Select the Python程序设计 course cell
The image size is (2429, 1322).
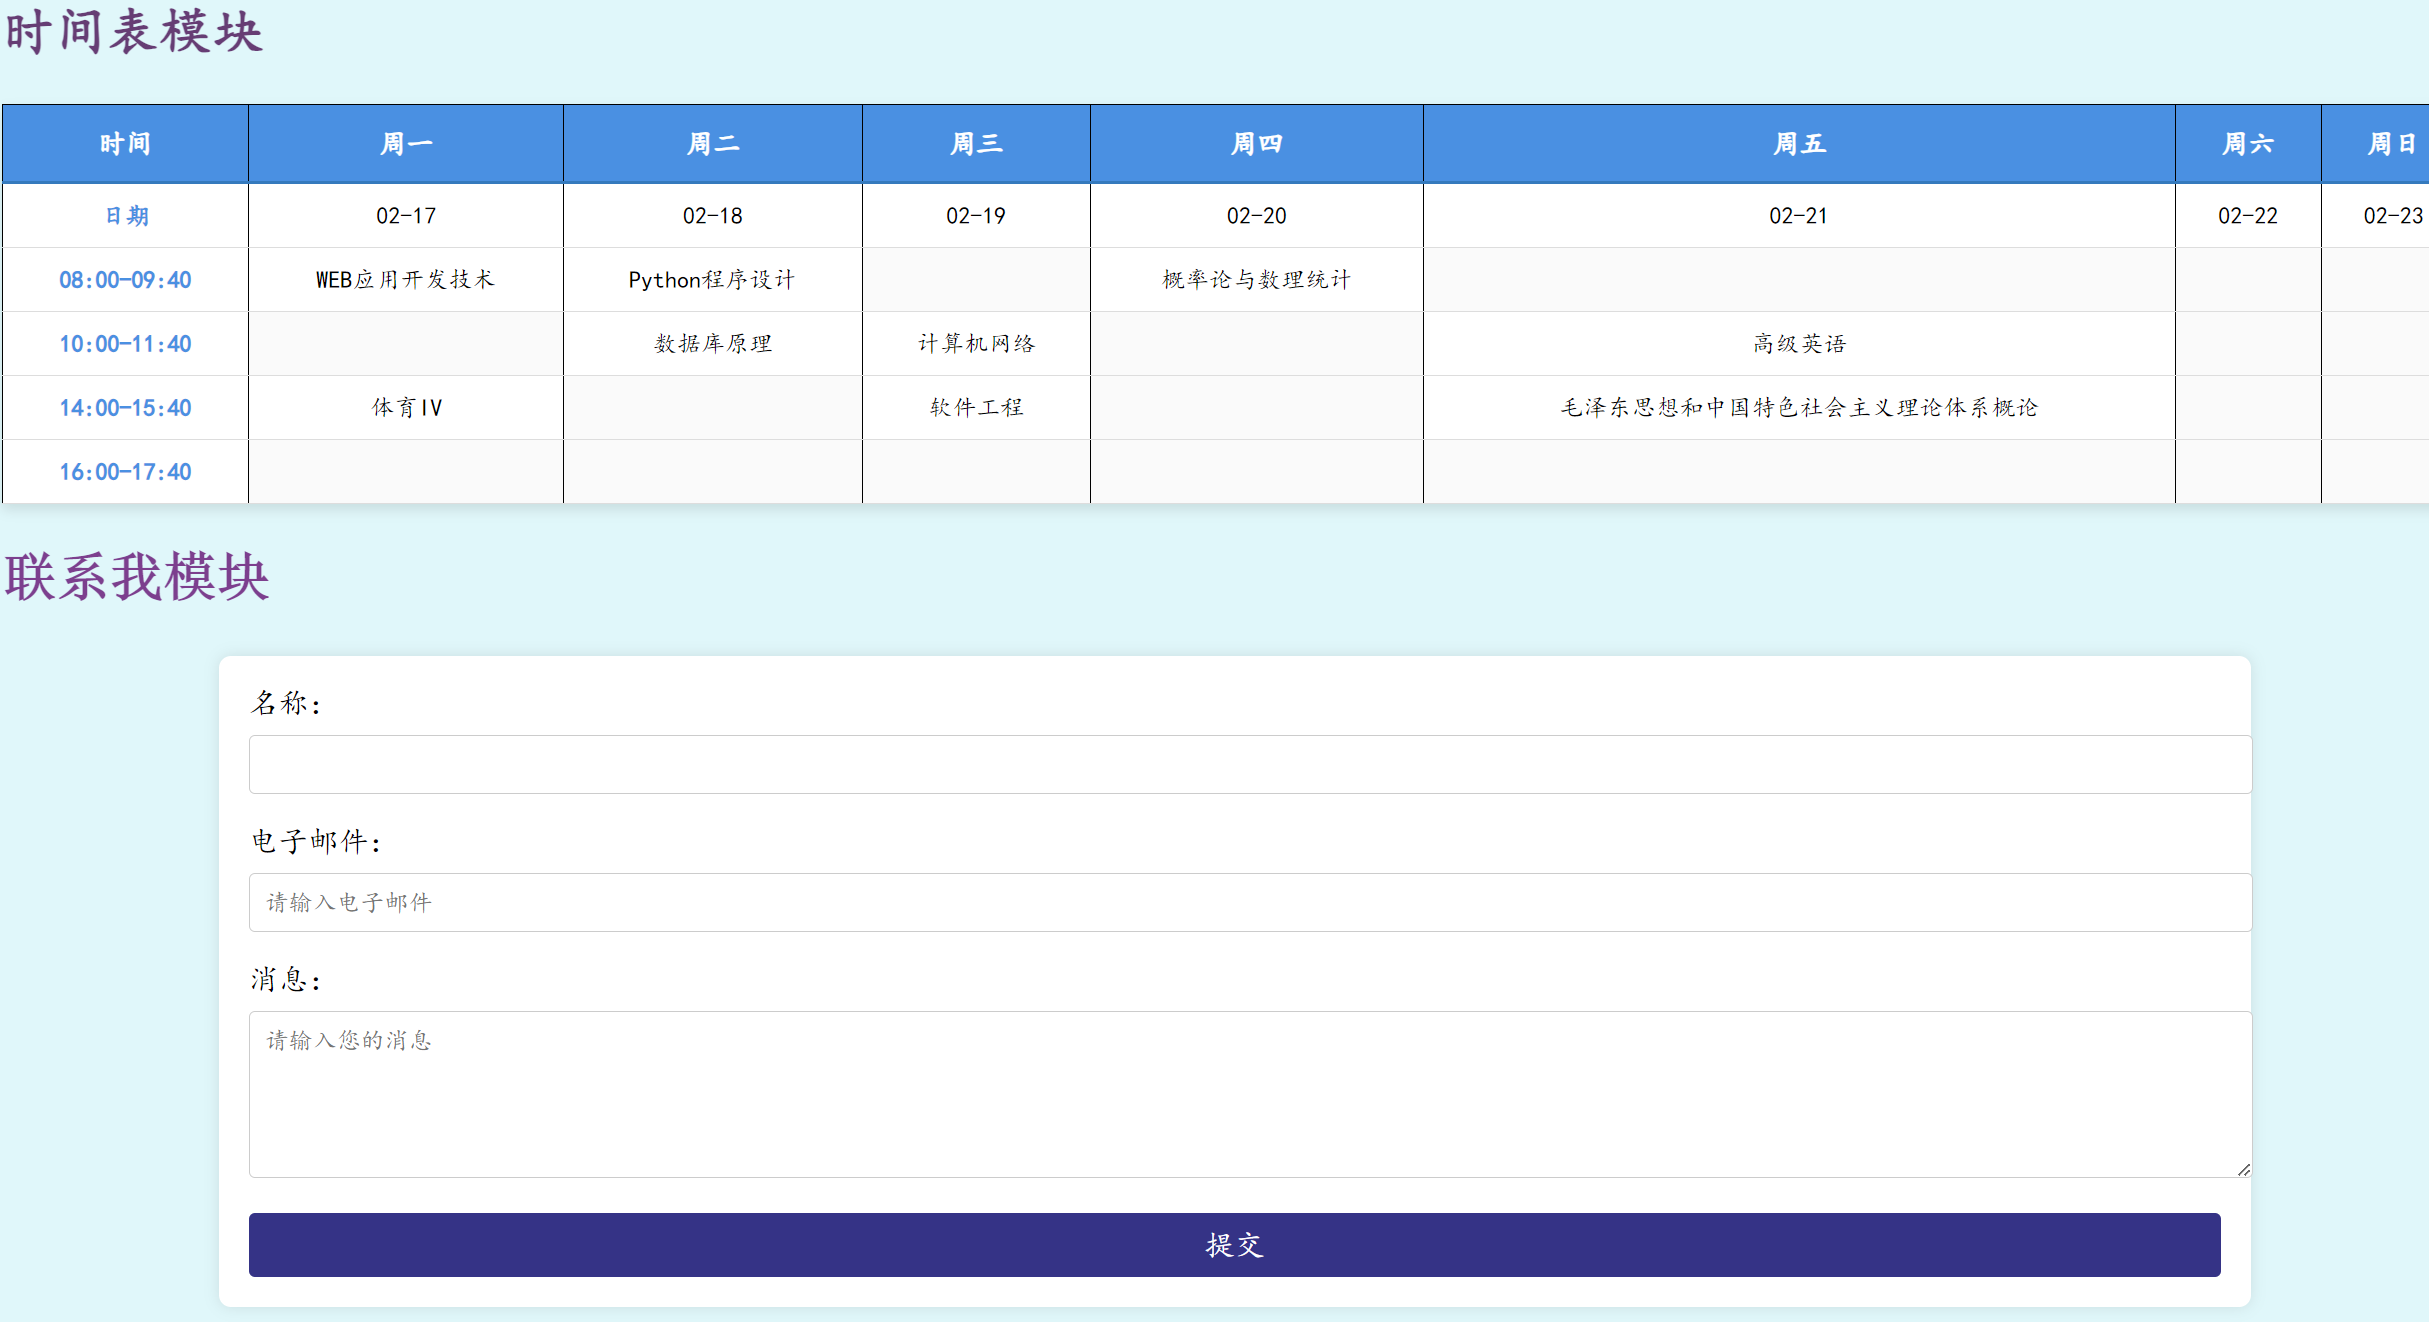pos(712,280)
